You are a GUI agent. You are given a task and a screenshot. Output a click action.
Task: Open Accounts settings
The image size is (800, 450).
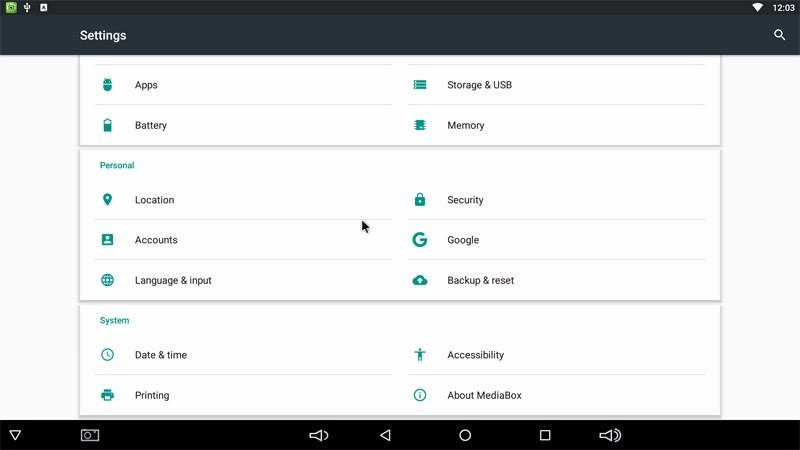pyautogui.click(x=156, y=240)
